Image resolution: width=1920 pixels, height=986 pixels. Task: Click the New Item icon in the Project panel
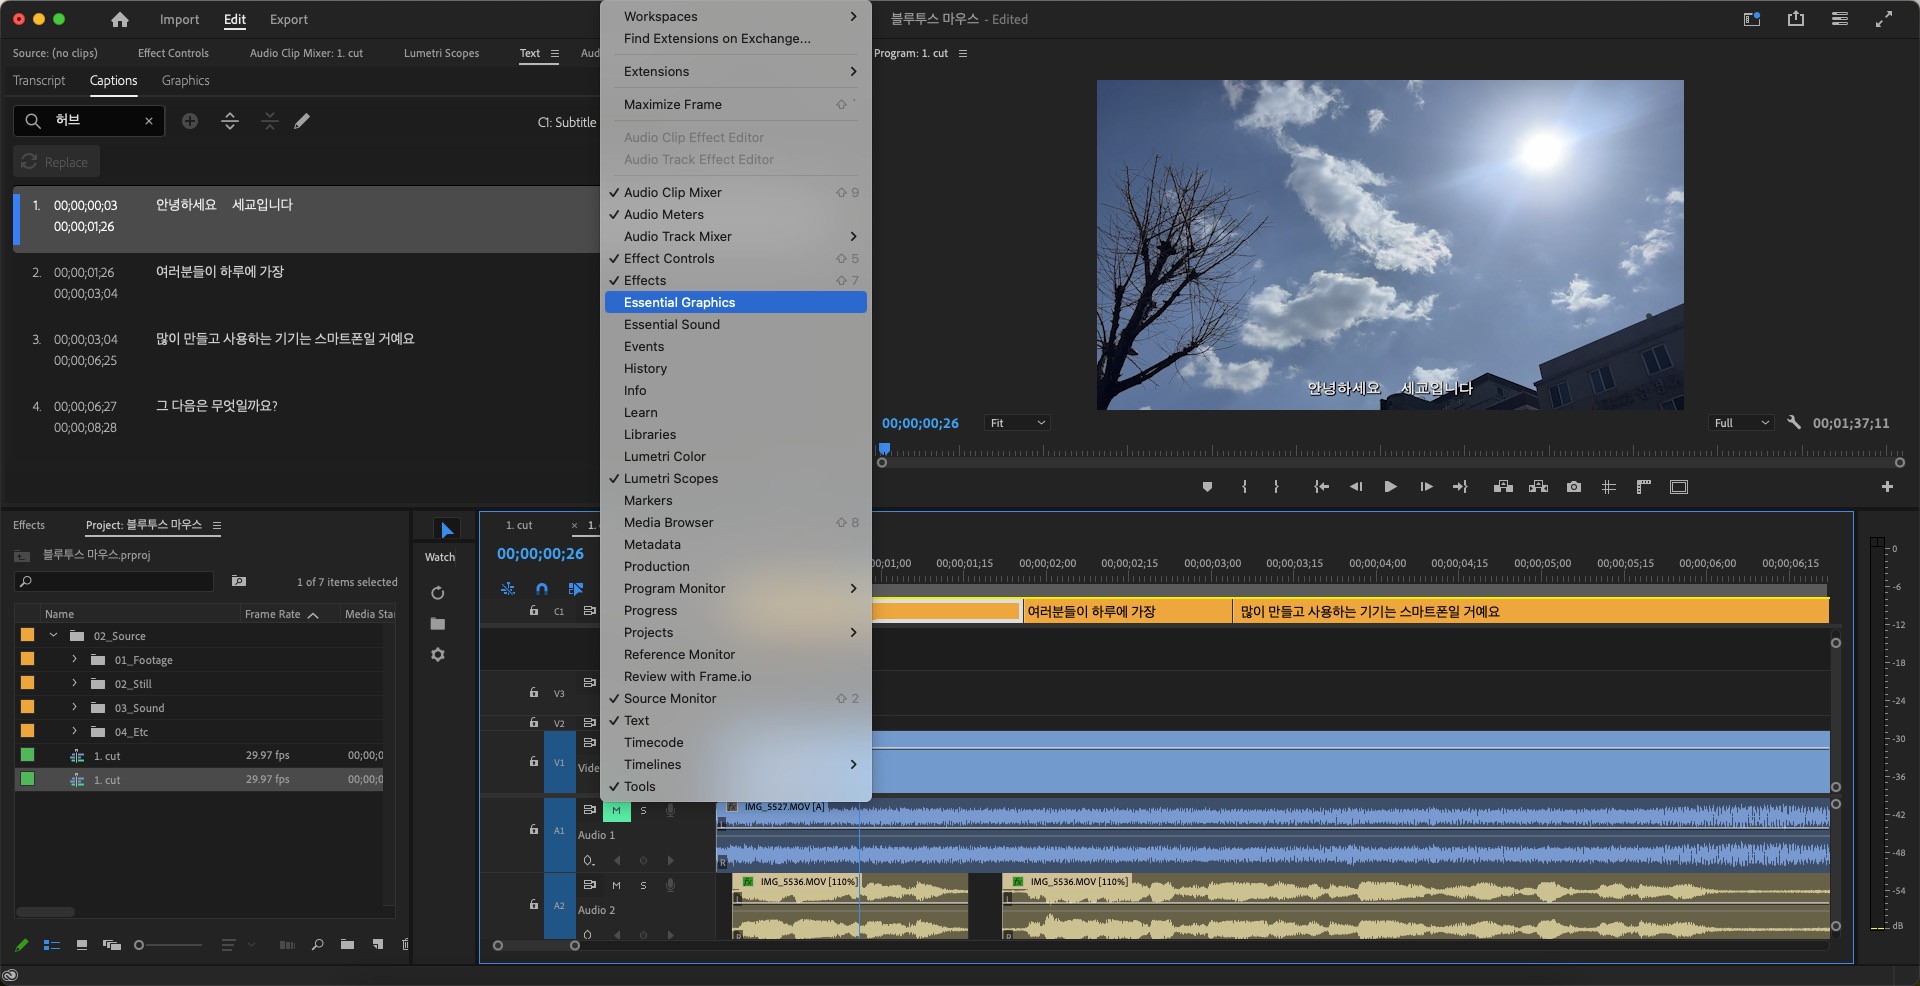click(378, 944)
